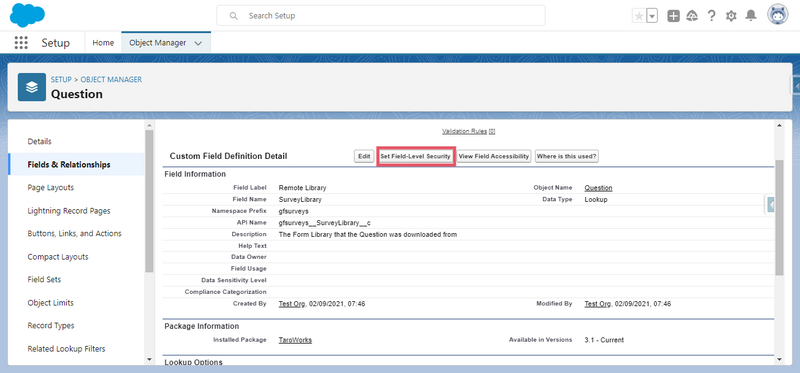Click the main panel scrollbar thumb
The image size is (800, 373).
coord(779,217)
